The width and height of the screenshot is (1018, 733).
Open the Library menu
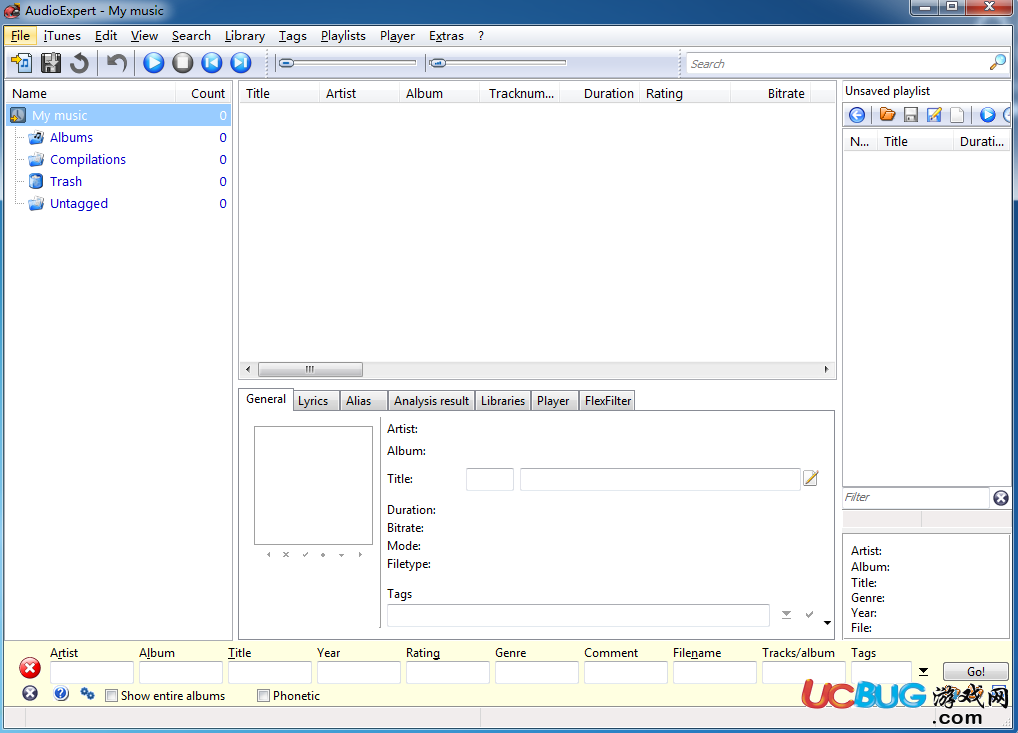tap(245, 36)
